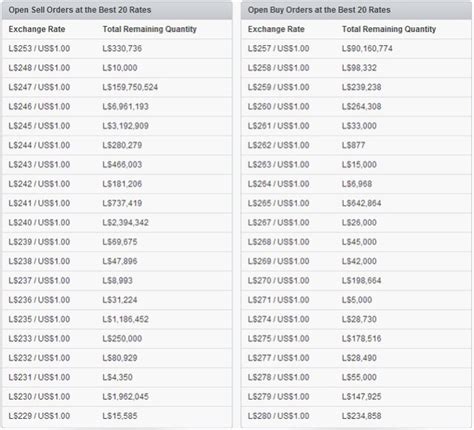Click sell table Total Remaining Quantity header
The height and width of the screenshot is (430, 474).
pyautogui.click(x=150, y=29)
